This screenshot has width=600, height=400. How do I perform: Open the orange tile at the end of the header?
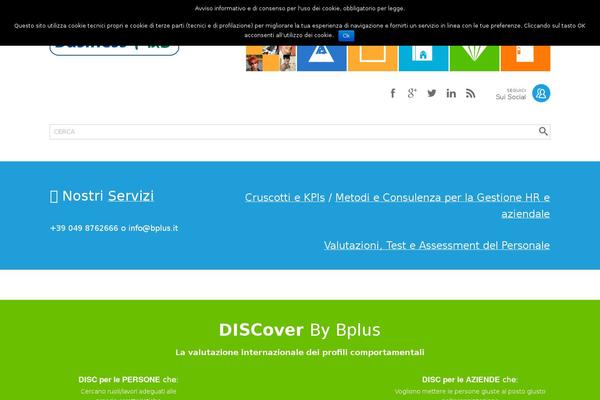(525, 58)
